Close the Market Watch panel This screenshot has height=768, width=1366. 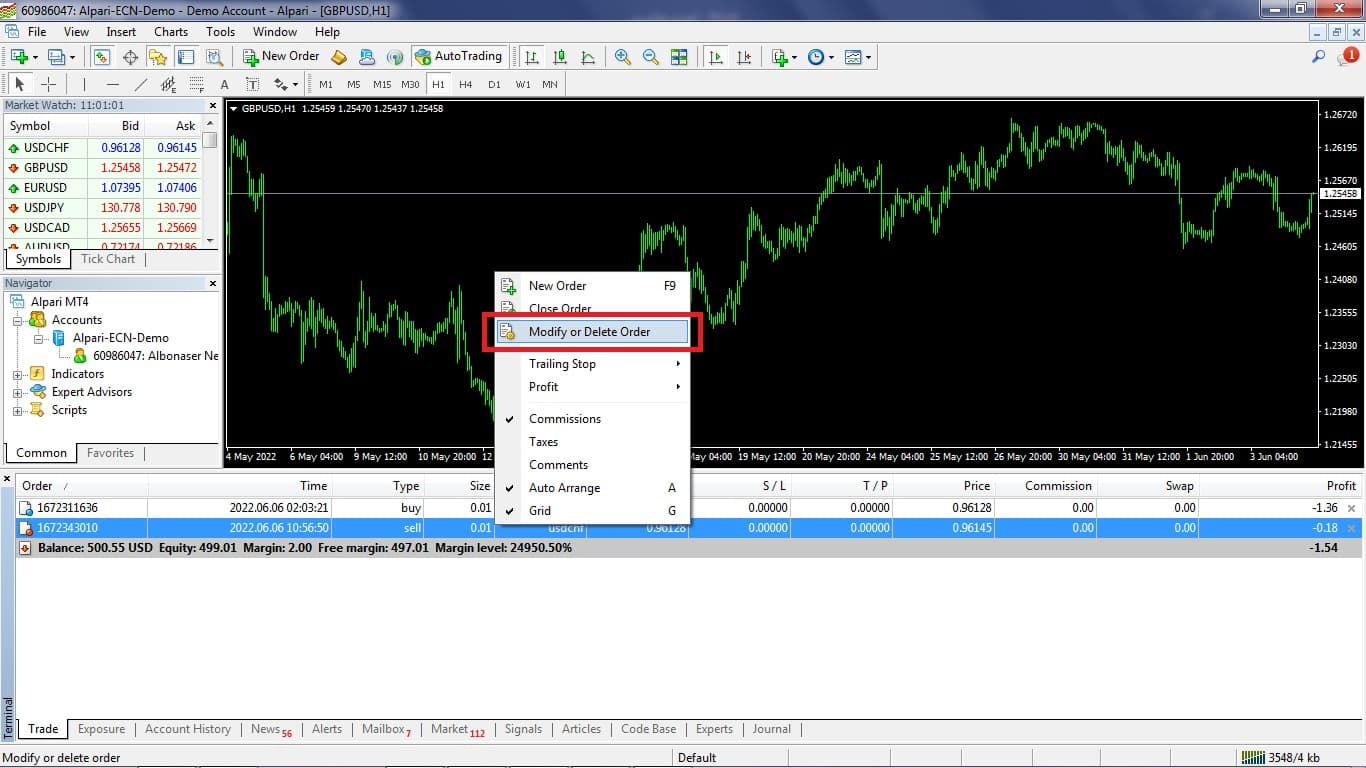212,105
